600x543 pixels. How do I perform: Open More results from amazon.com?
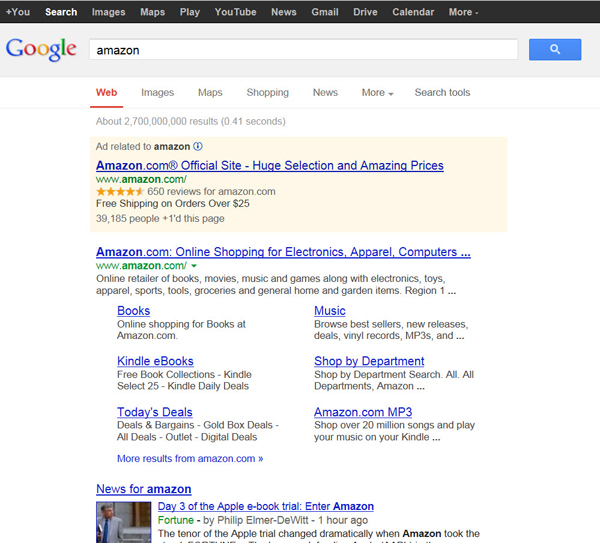(x=189, y=459)
